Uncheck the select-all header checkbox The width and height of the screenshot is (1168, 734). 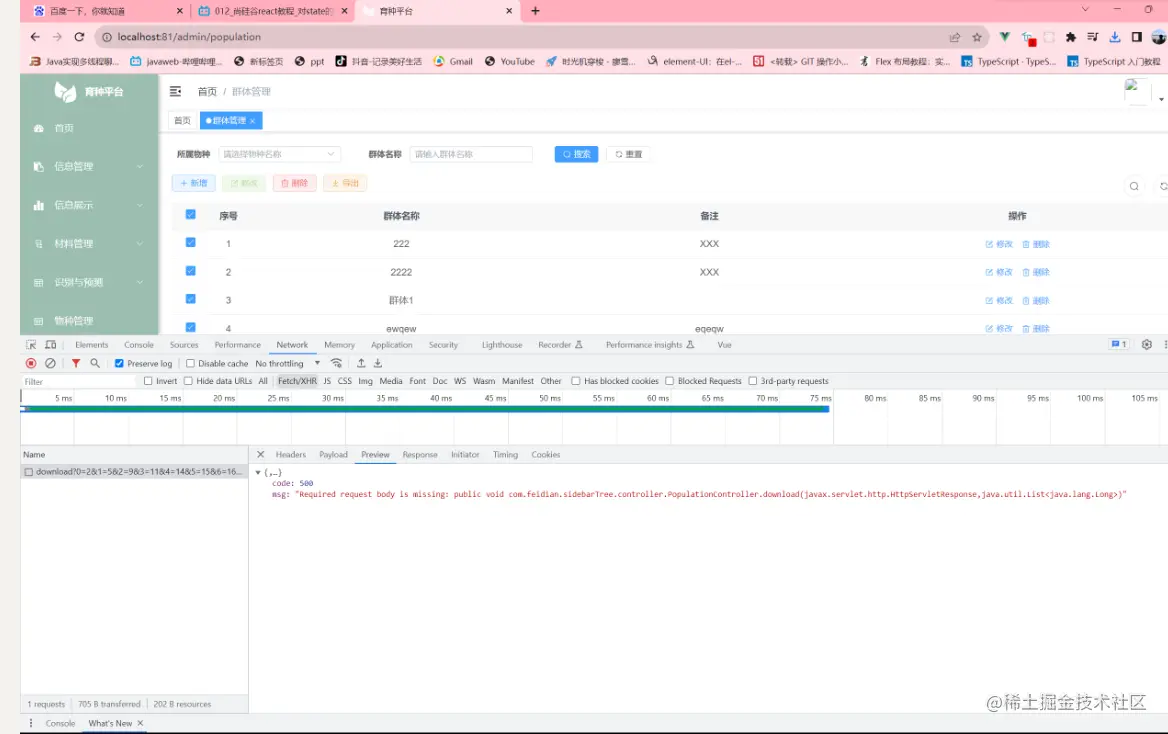click(x=191, y=215)
